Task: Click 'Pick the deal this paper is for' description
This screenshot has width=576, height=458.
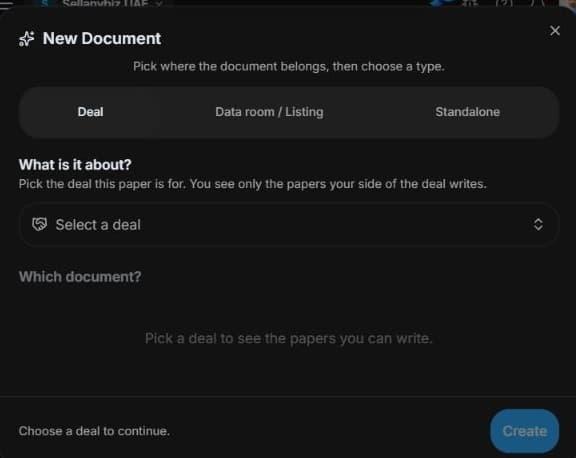Action: point(252,184)
